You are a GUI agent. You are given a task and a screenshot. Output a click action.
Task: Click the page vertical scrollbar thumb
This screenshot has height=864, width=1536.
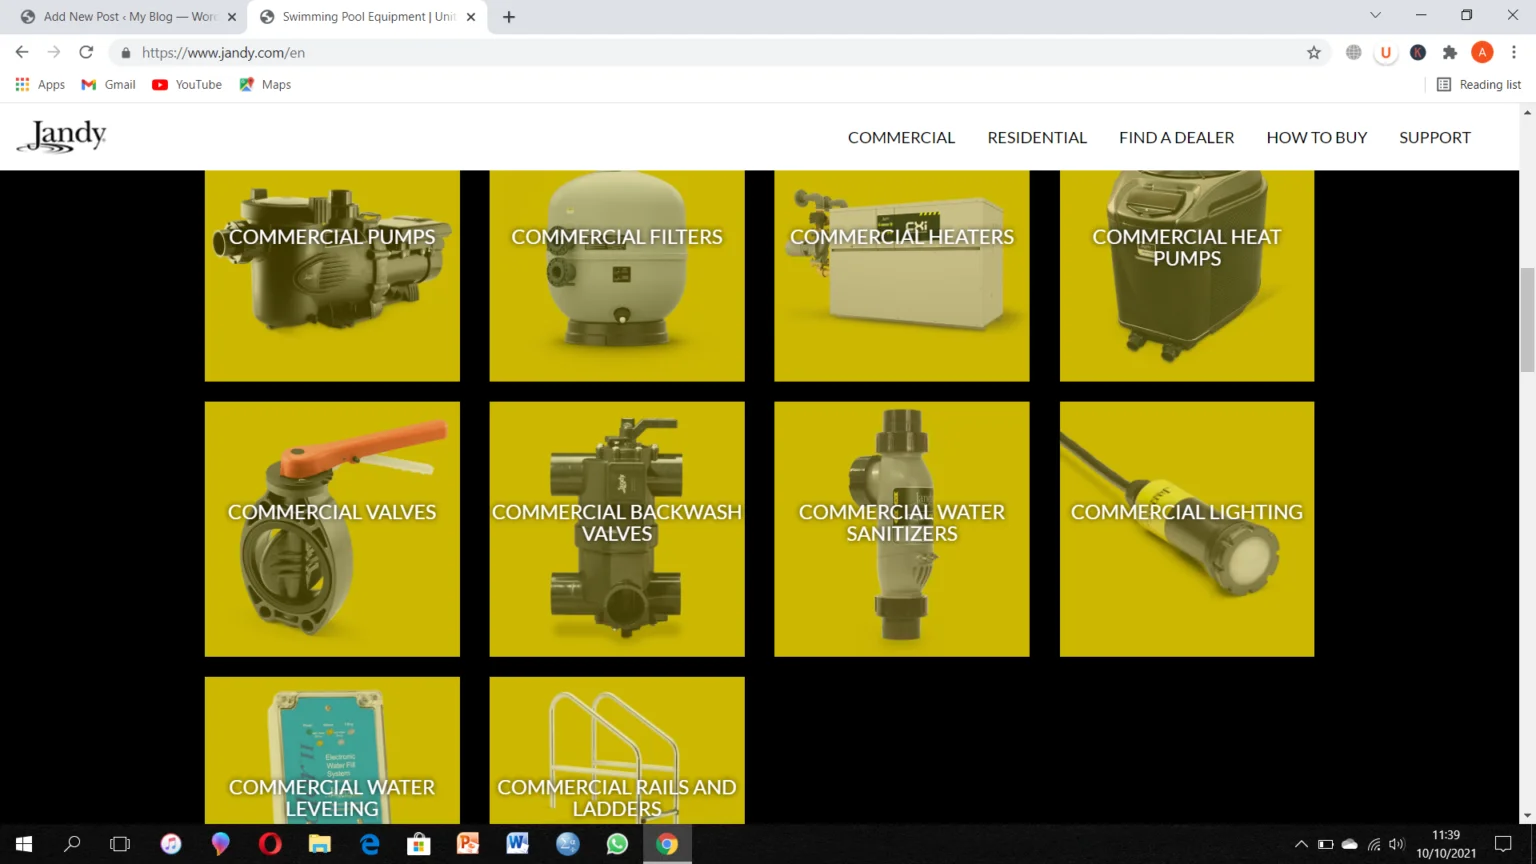click(1527, 320)
